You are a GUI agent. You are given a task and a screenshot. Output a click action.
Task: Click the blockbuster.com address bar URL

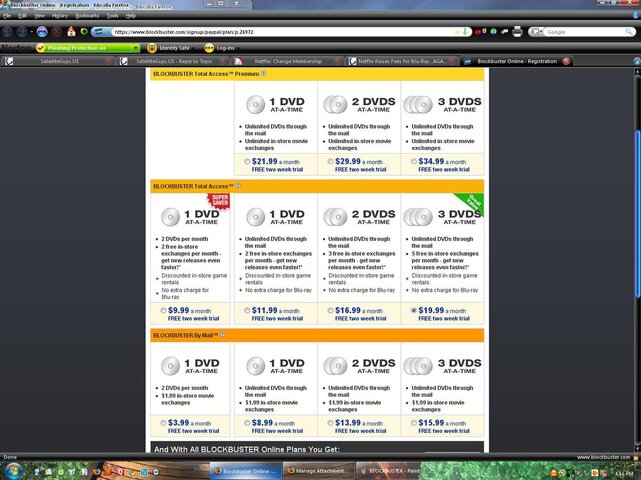pyautogui.click(x=184, y=32)
